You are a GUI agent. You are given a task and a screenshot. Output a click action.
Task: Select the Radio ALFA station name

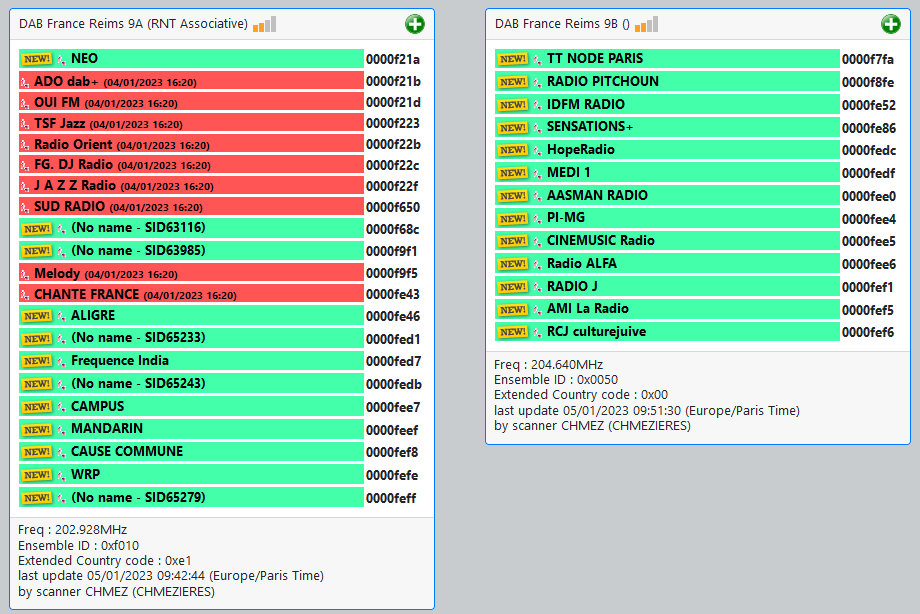click(582, 264)
